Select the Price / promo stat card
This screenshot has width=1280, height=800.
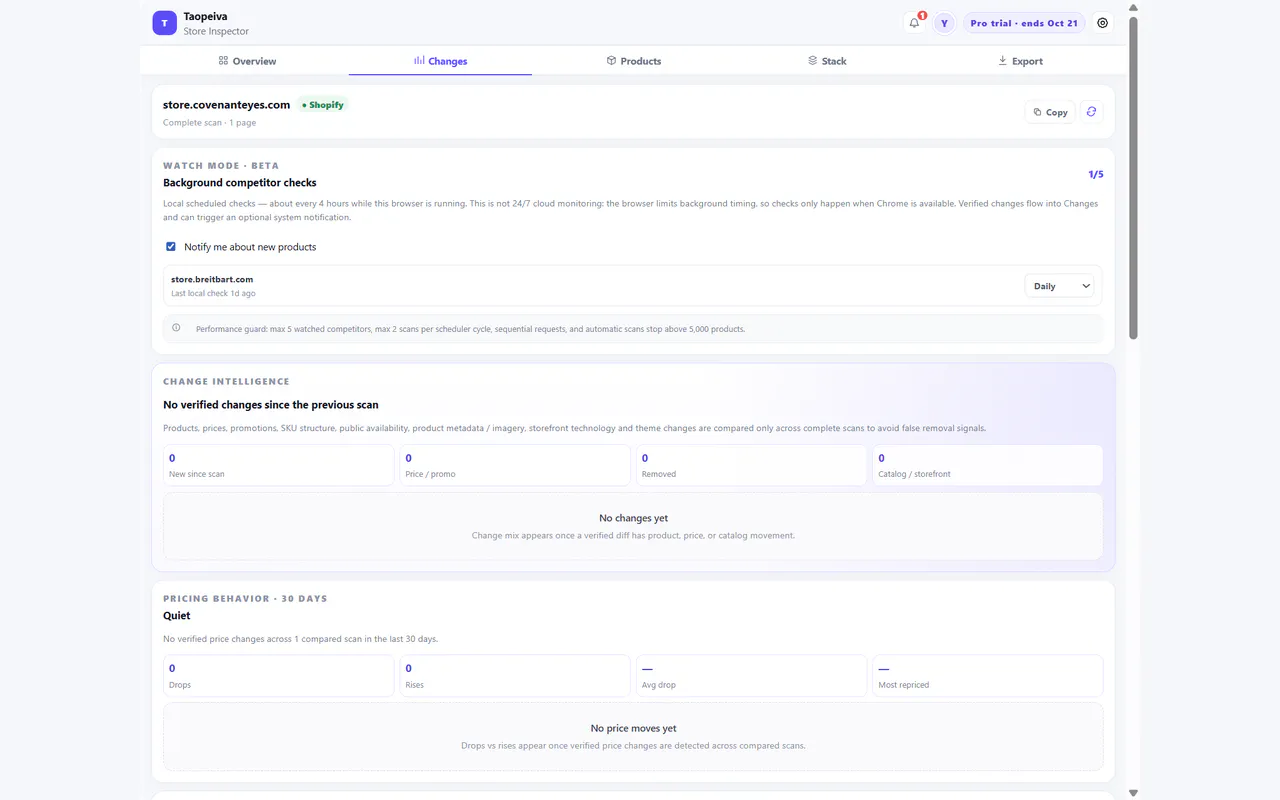point(515,465)
